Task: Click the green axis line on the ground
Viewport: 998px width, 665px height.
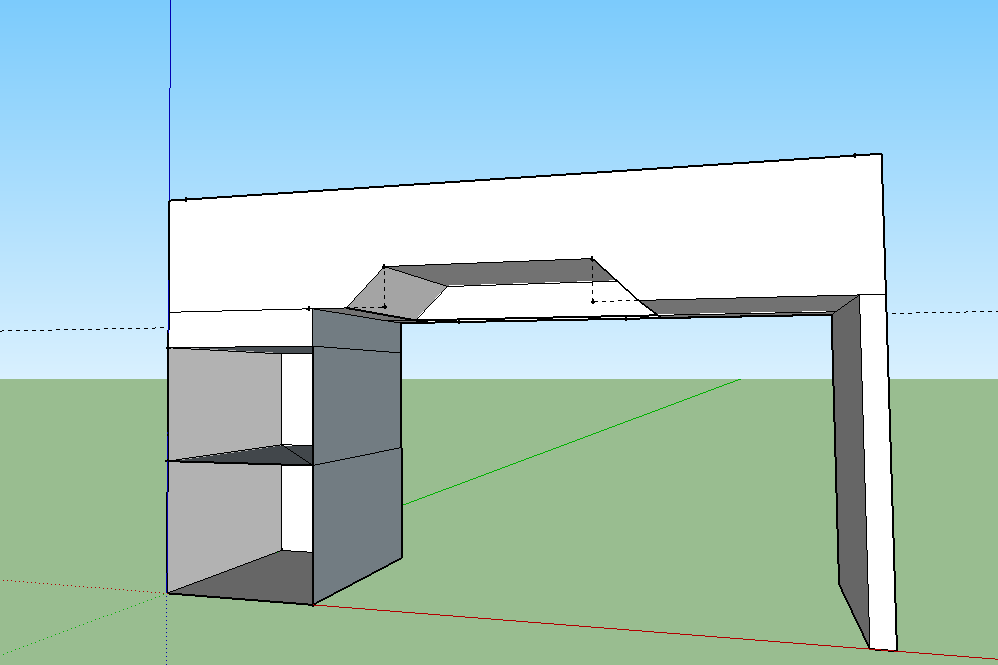Action: (573, 441)
